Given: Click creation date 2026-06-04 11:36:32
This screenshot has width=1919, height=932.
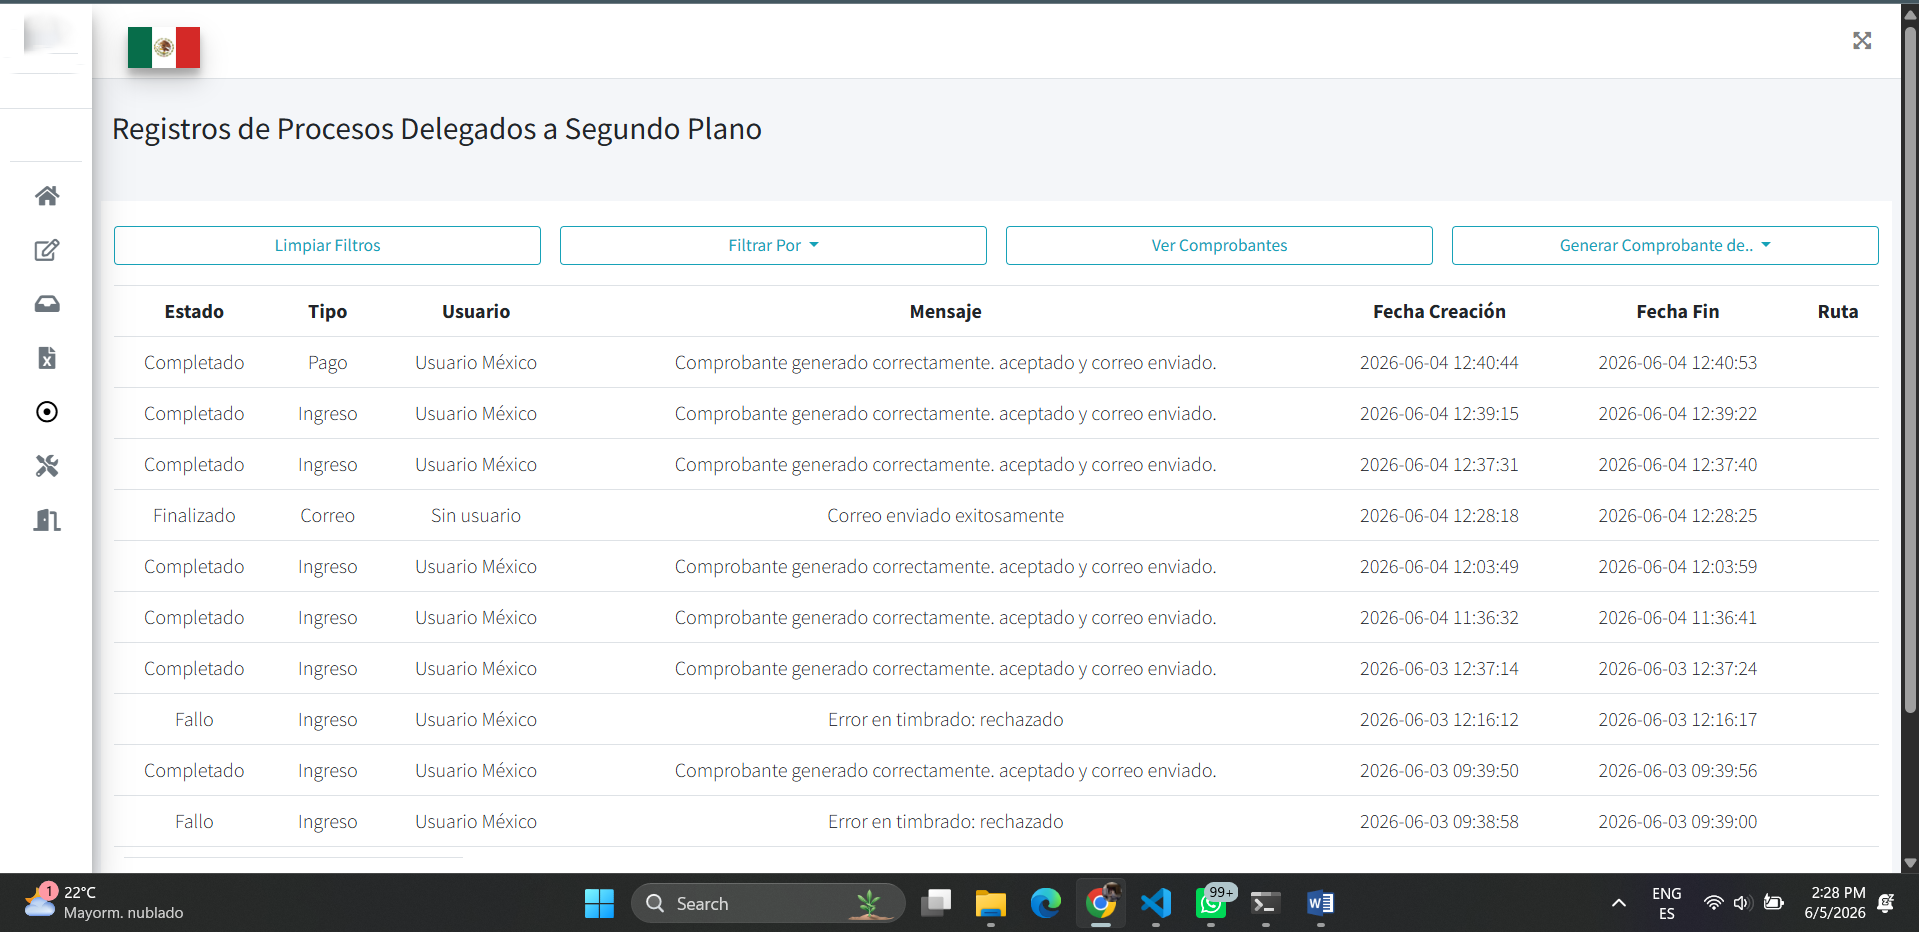Looking at the screenshot, I should (1439, 618).
